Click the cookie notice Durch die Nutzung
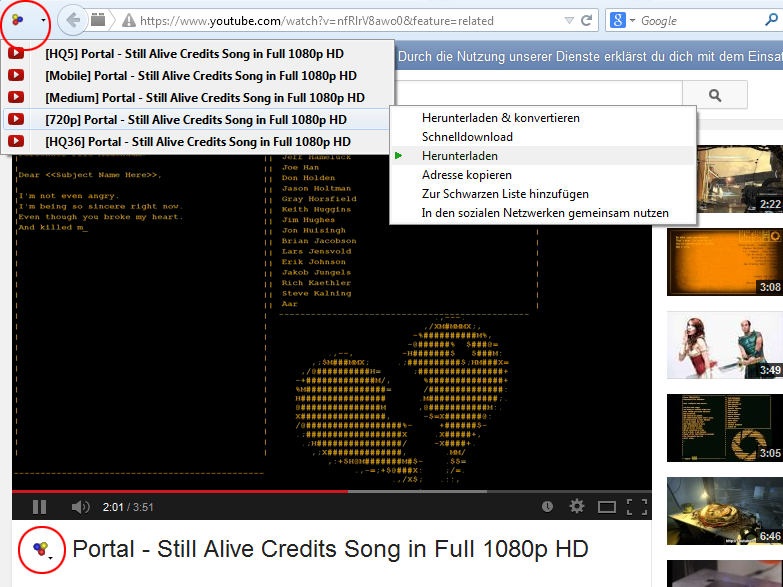The height and width of the screenshot is (587, 783). coord(589,56)
